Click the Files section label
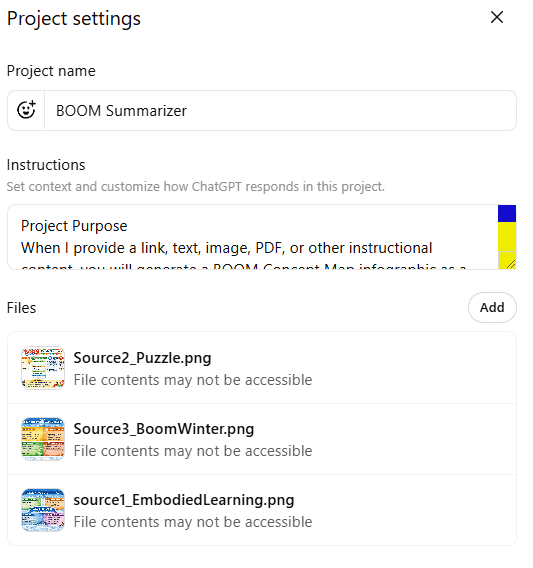Image resolution: width=533 pixels, height=568 pixels. click(x=21, y=308)
